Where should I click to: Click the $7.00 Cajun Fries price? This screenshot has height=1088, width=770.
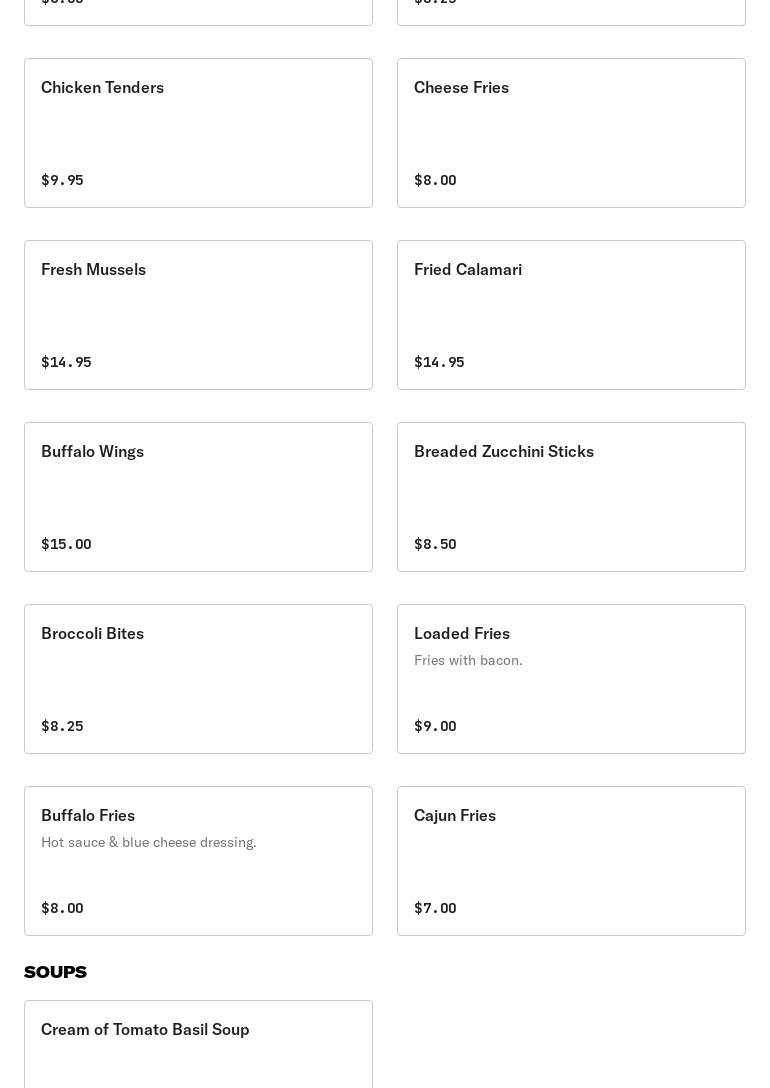(435, 908)
